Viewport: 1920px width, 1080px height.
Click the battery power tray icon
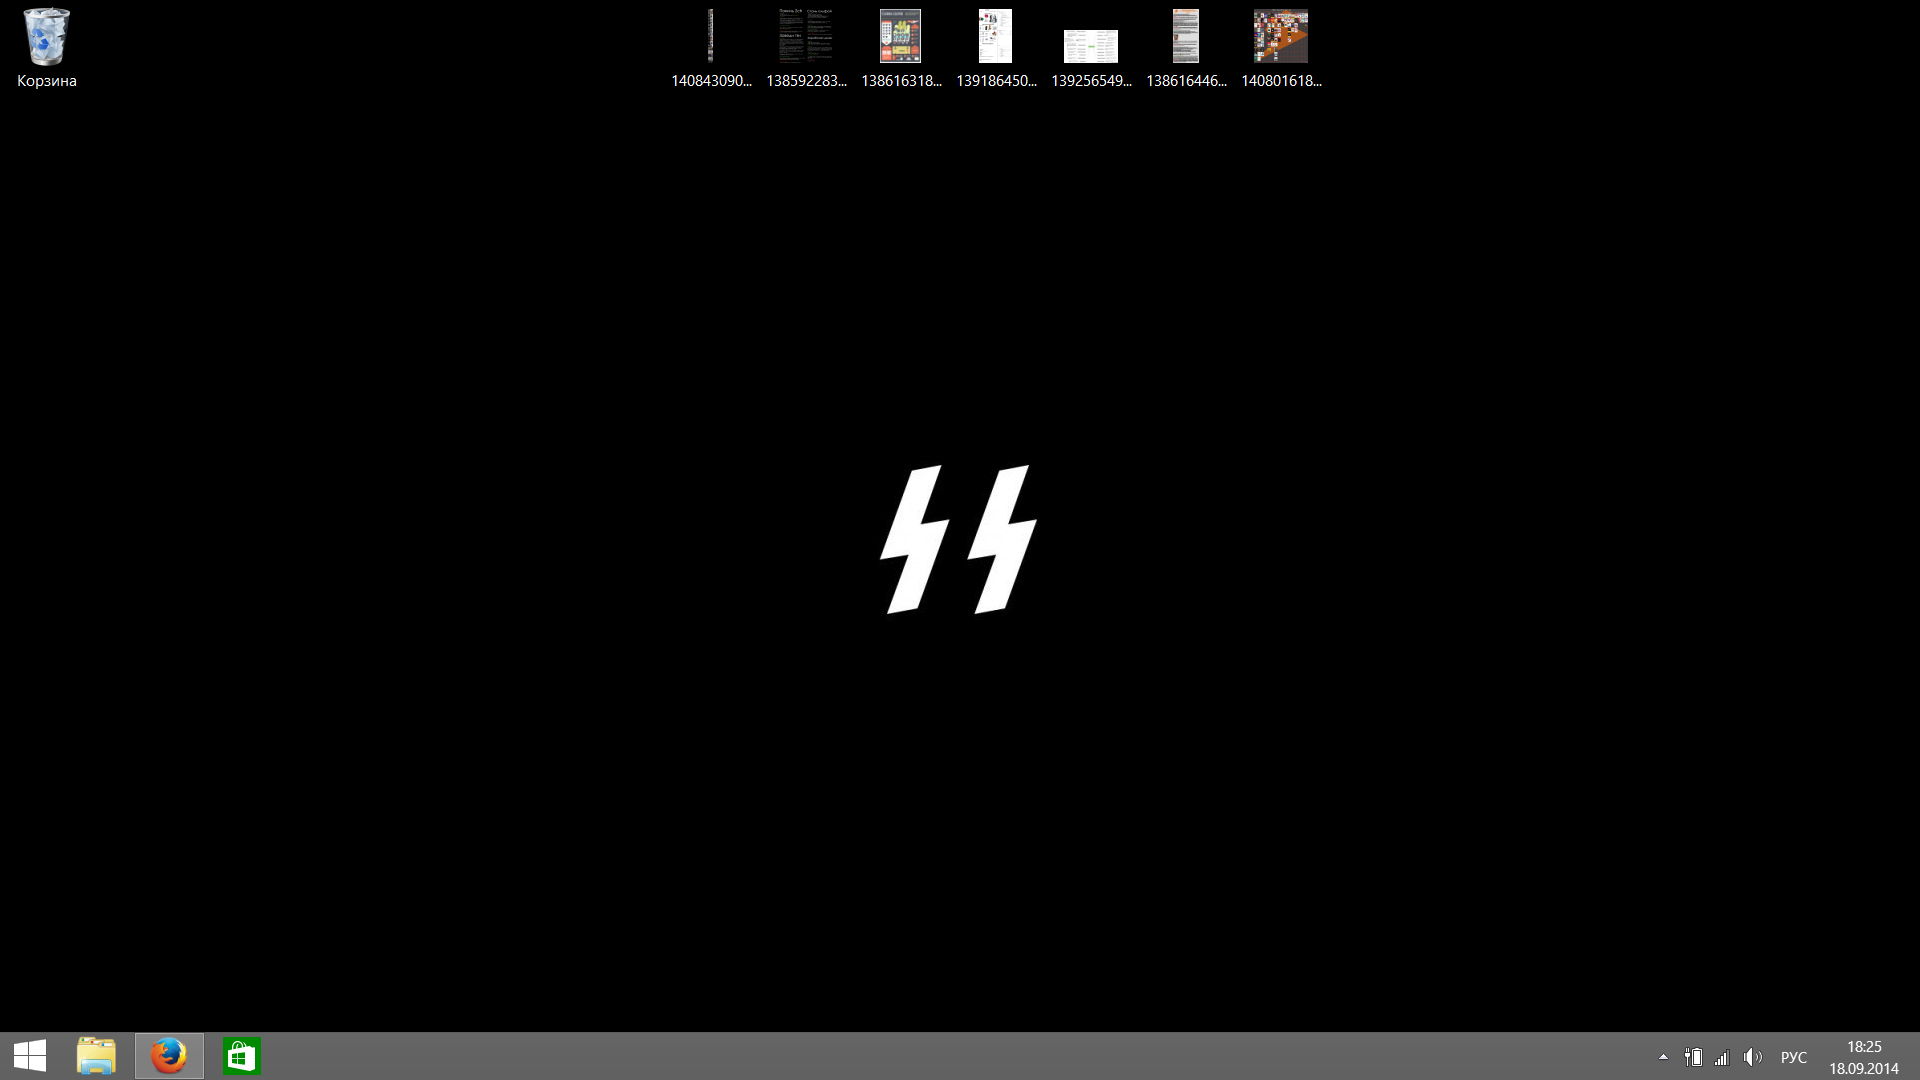coord(1693,1057)
